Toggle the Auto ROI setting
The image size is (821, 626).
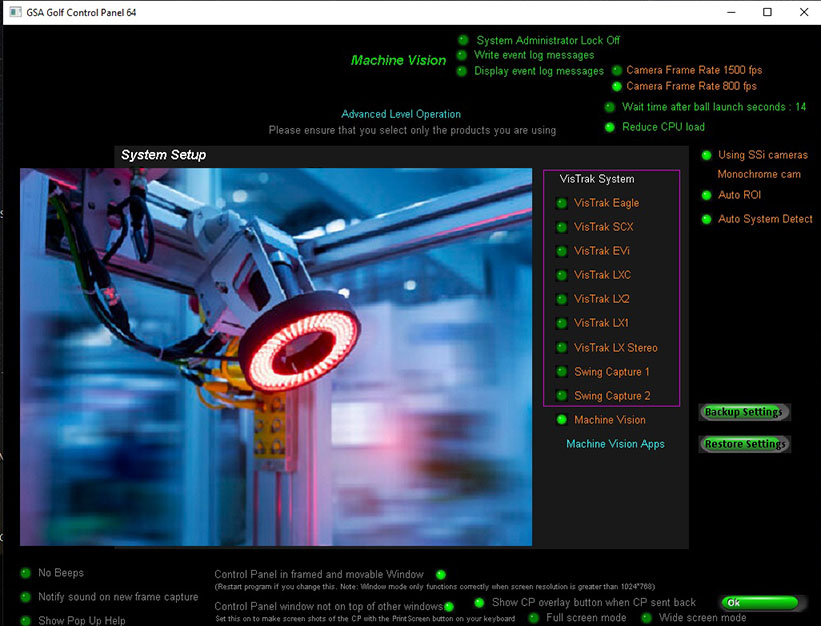(x=706, y=195)
